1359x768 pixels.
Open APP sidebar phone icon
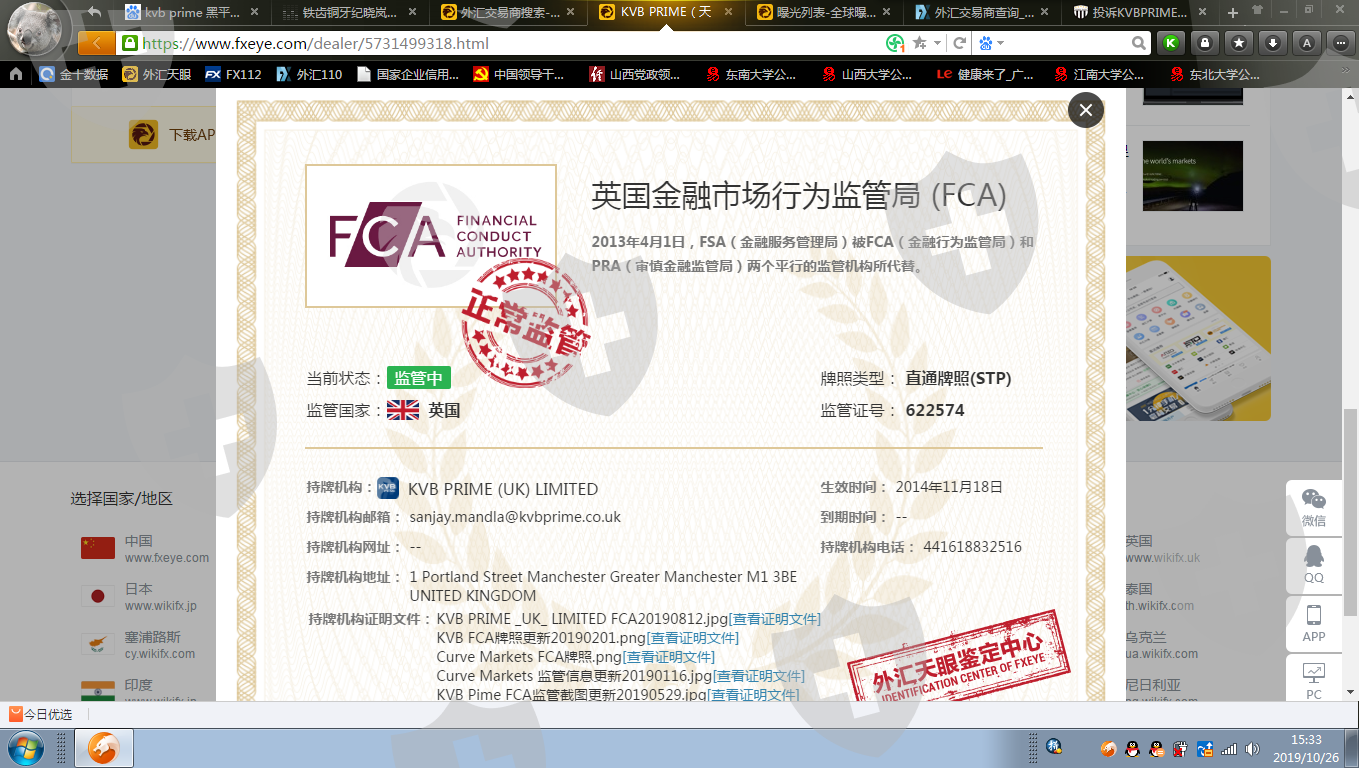coord(1314,623)
